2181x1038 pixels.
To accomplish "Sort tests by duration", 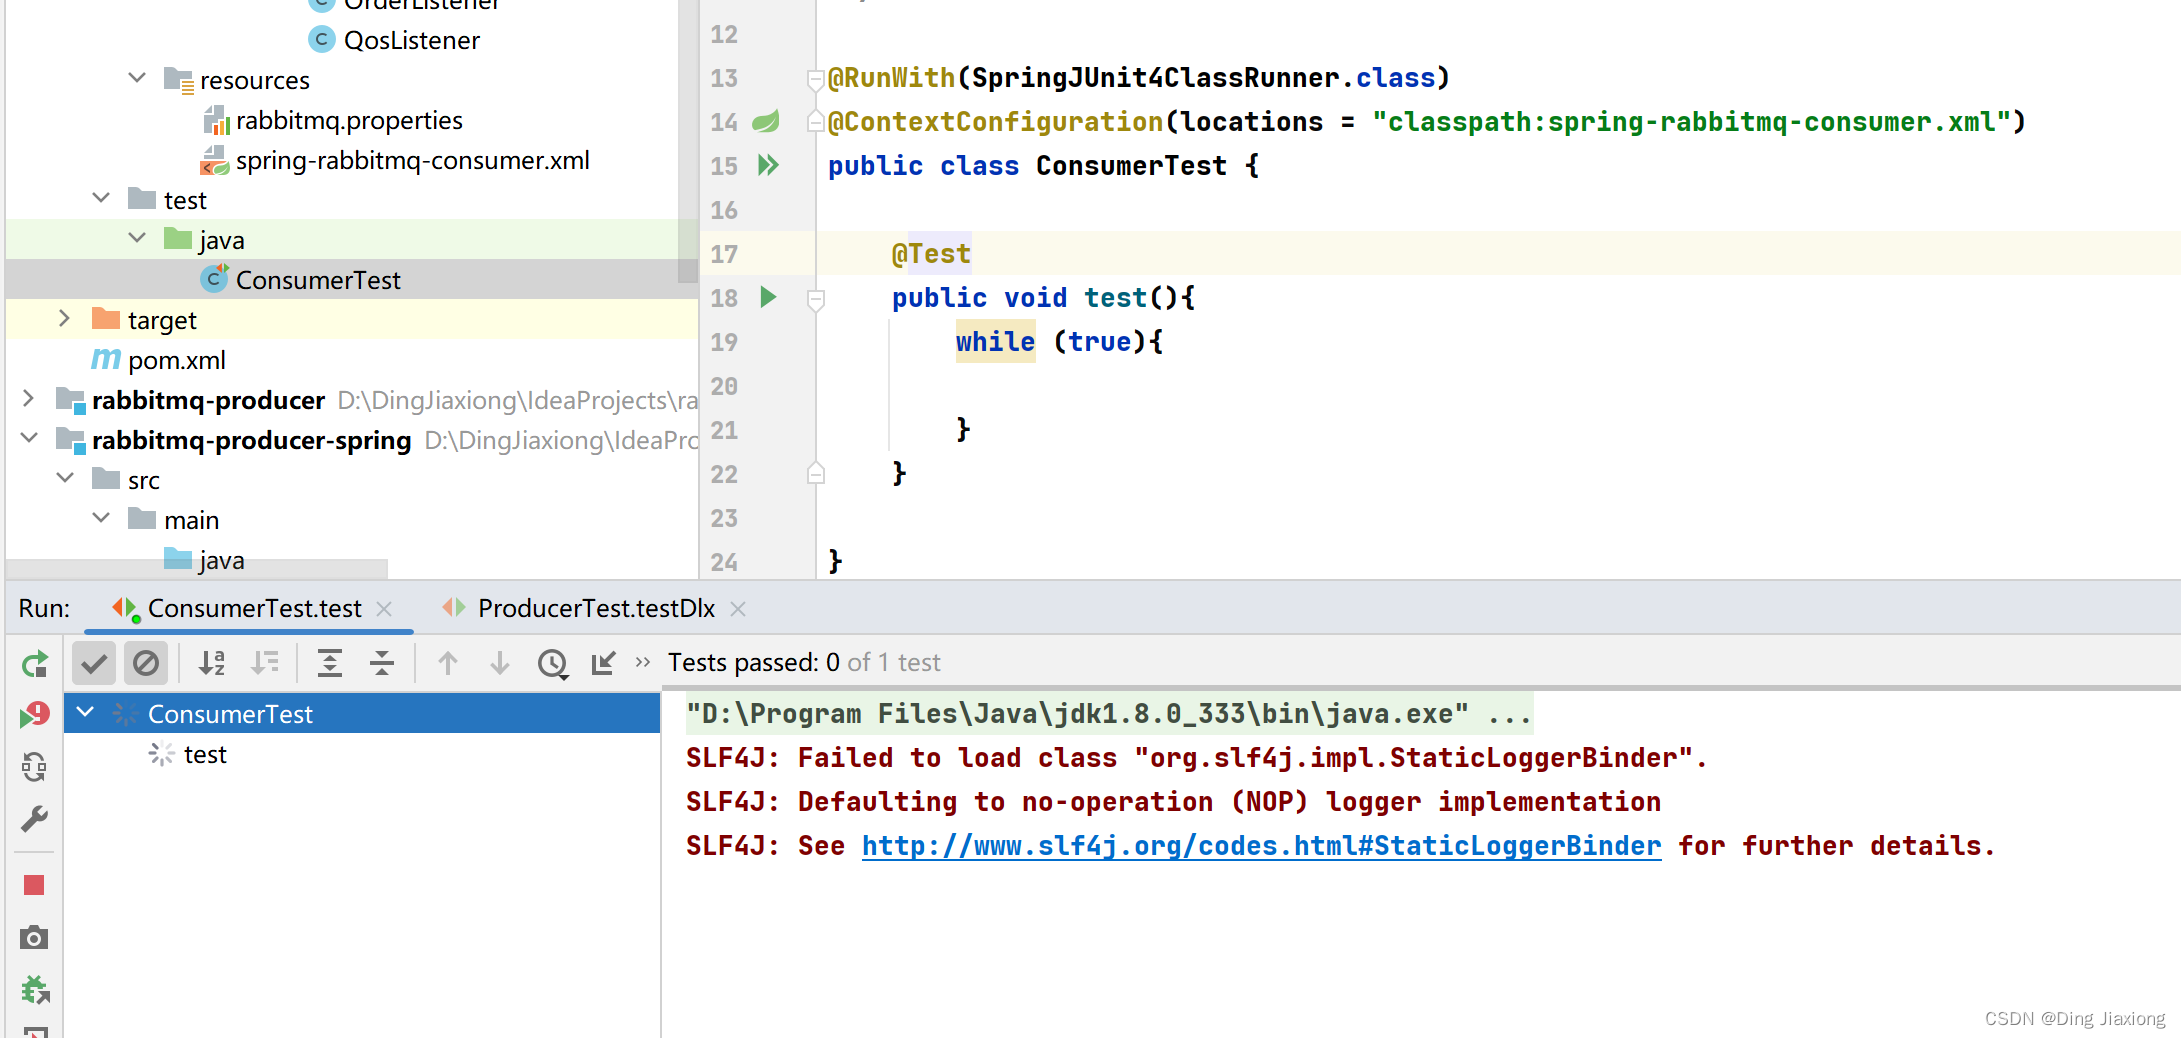I will click(265, 663).
